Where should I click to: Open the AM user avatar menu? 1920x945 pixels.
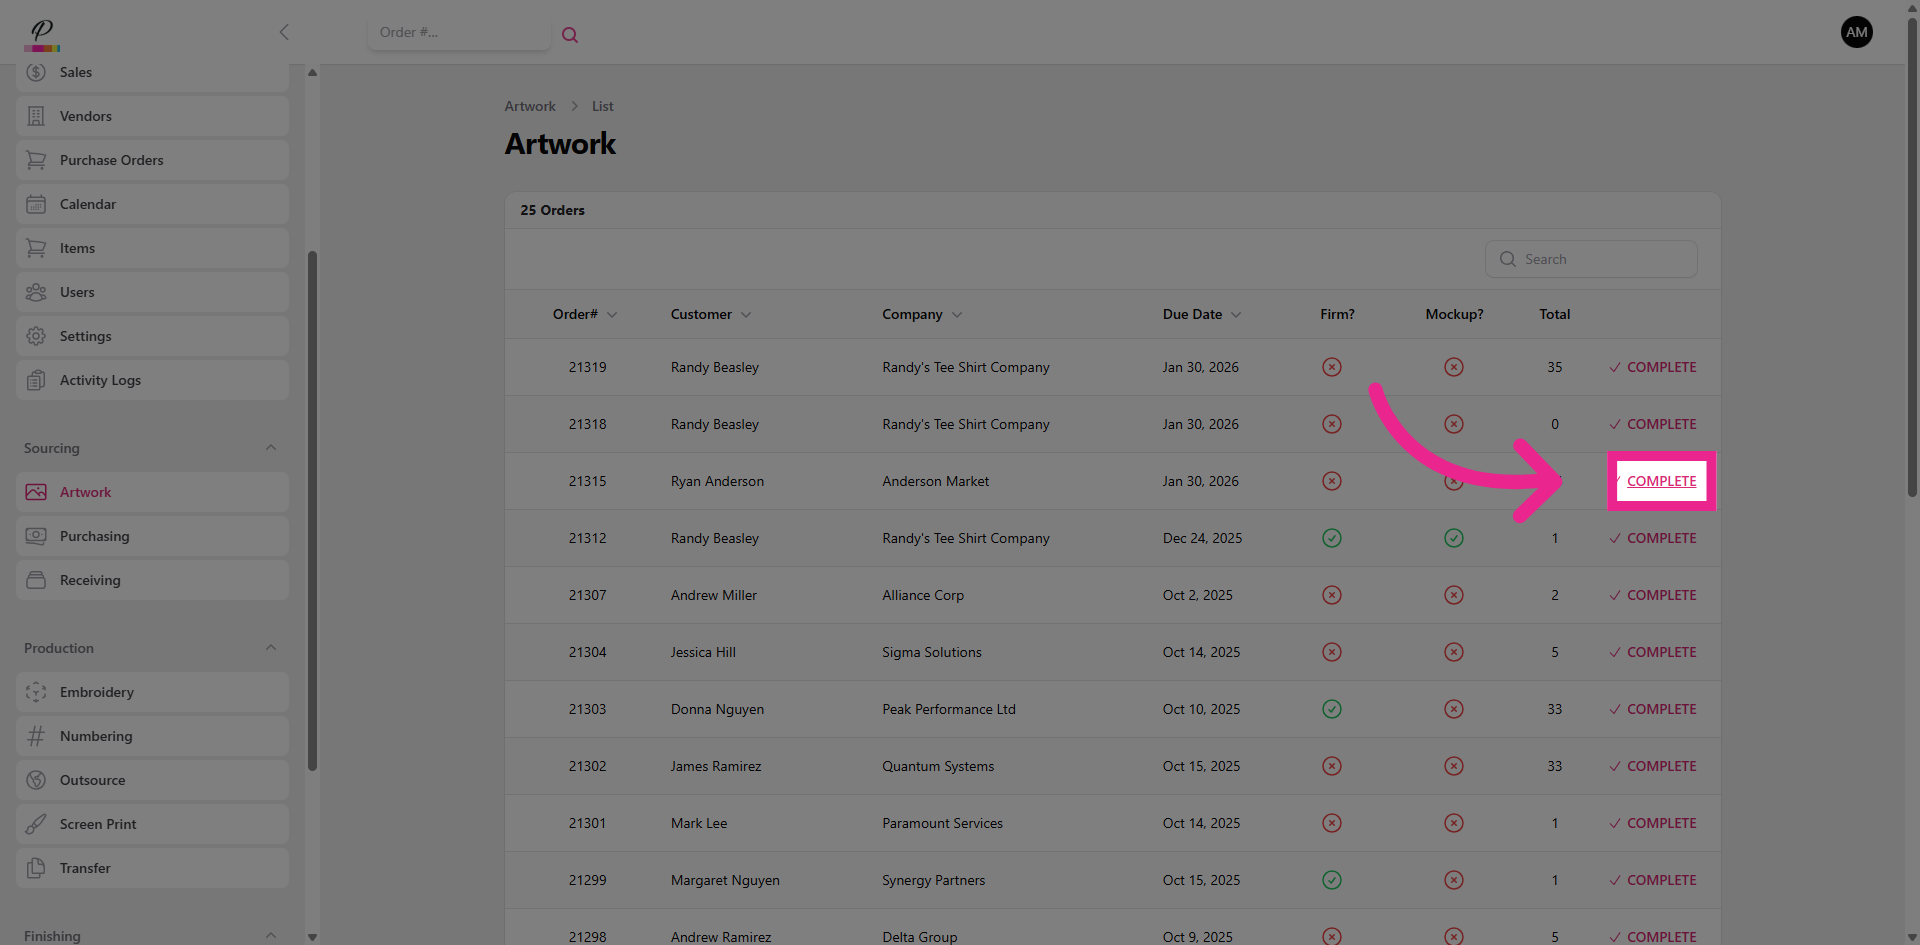coord(1856,32)
